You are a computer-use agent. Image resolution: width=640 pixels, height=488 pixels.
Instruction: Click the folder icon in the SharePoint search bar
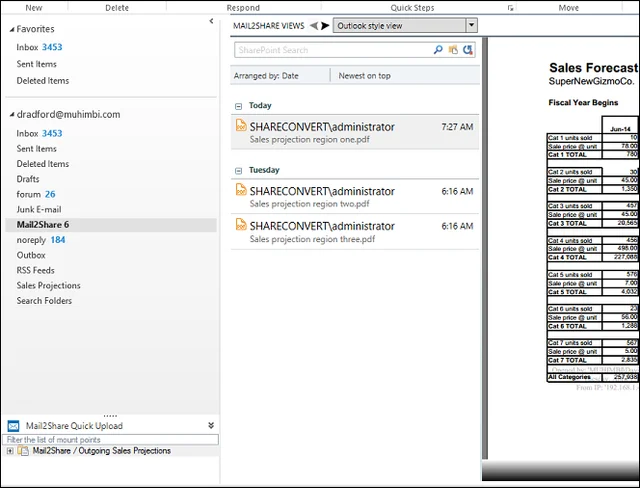coord(453,50)
